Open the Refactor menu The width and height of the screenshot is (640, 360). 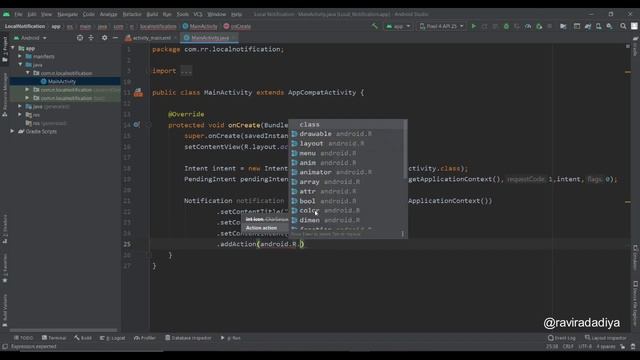[x=132, y=14]
